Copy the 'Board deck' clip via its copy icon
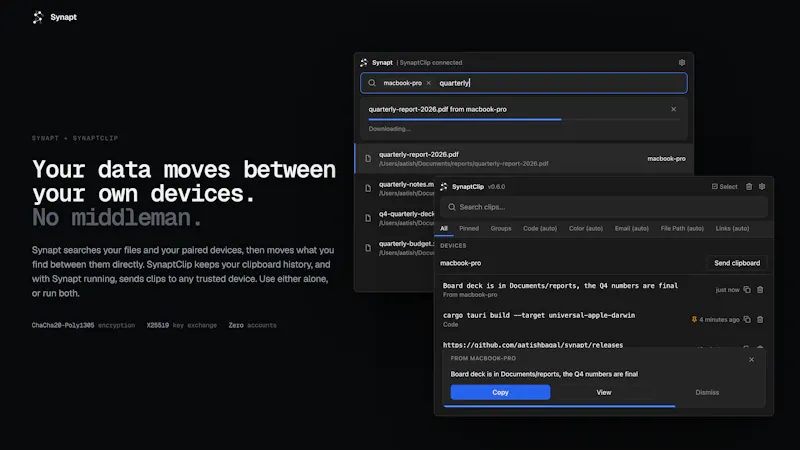800x450 pixels. [747, 290]
